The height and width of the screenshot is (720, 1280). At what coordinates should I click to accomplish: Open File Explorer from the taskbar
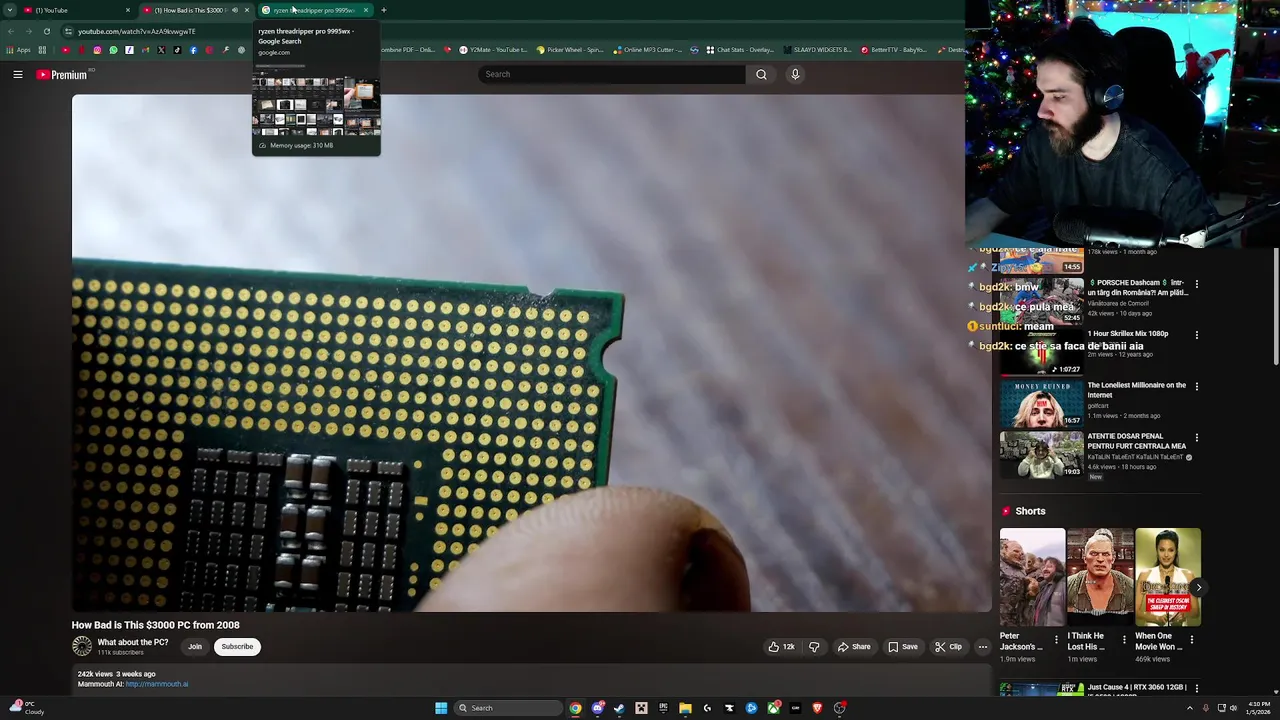[685, 708]
